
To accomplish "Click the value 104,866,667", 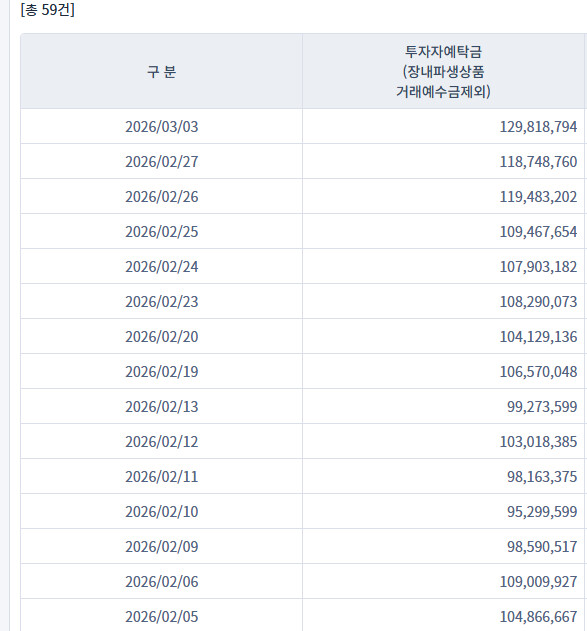I will [x=538, y=617].
